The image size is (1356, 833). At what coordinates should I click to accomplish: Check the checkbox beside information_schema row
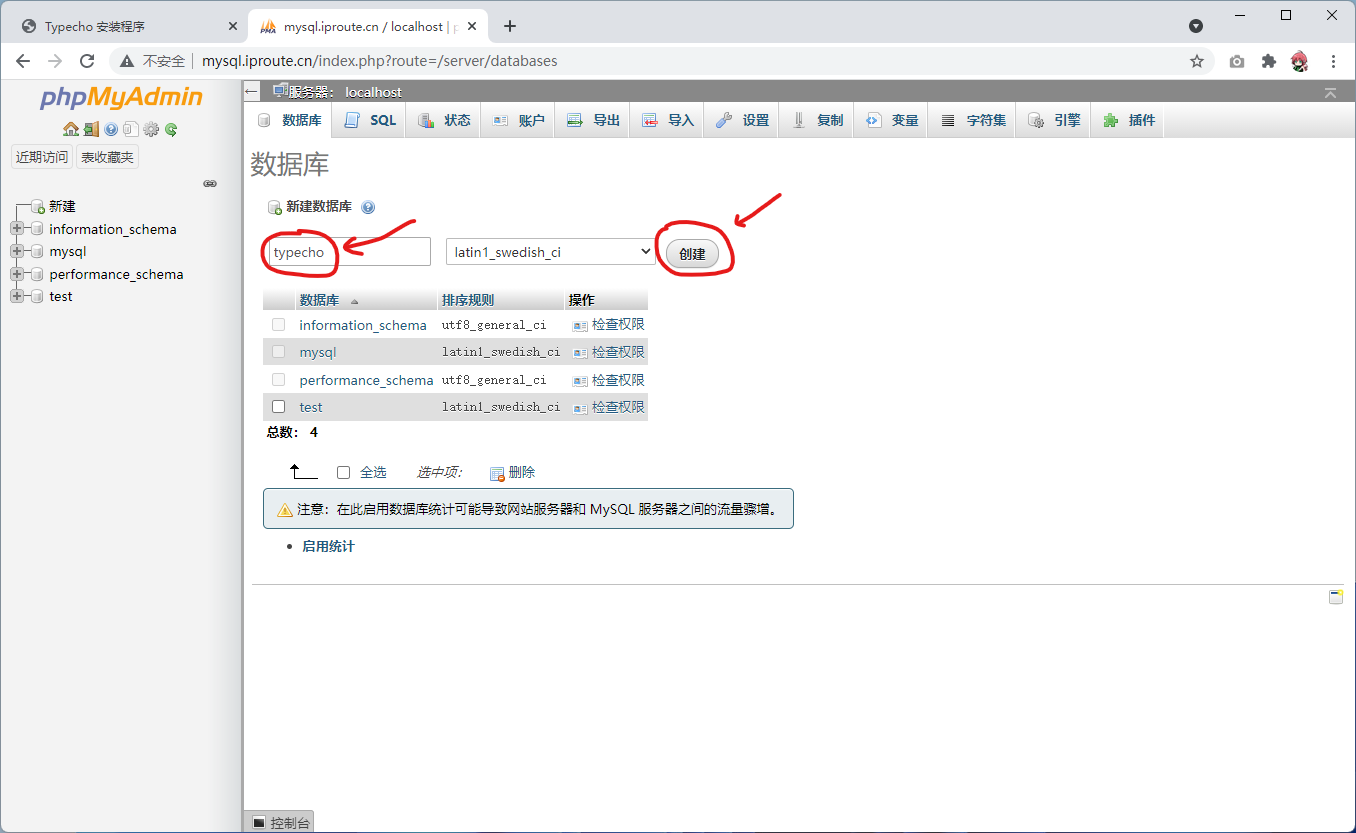278,324
